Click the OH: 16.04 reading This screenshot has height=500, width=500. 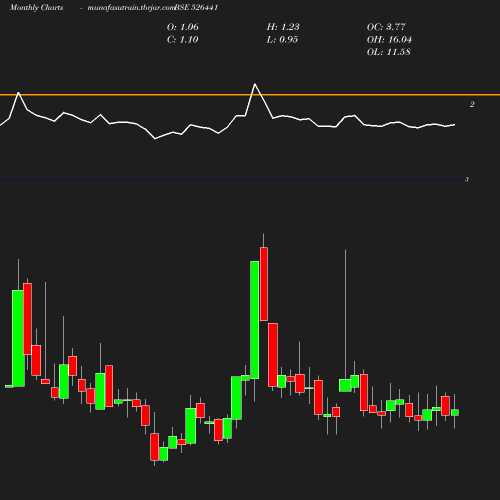(389, 40)
